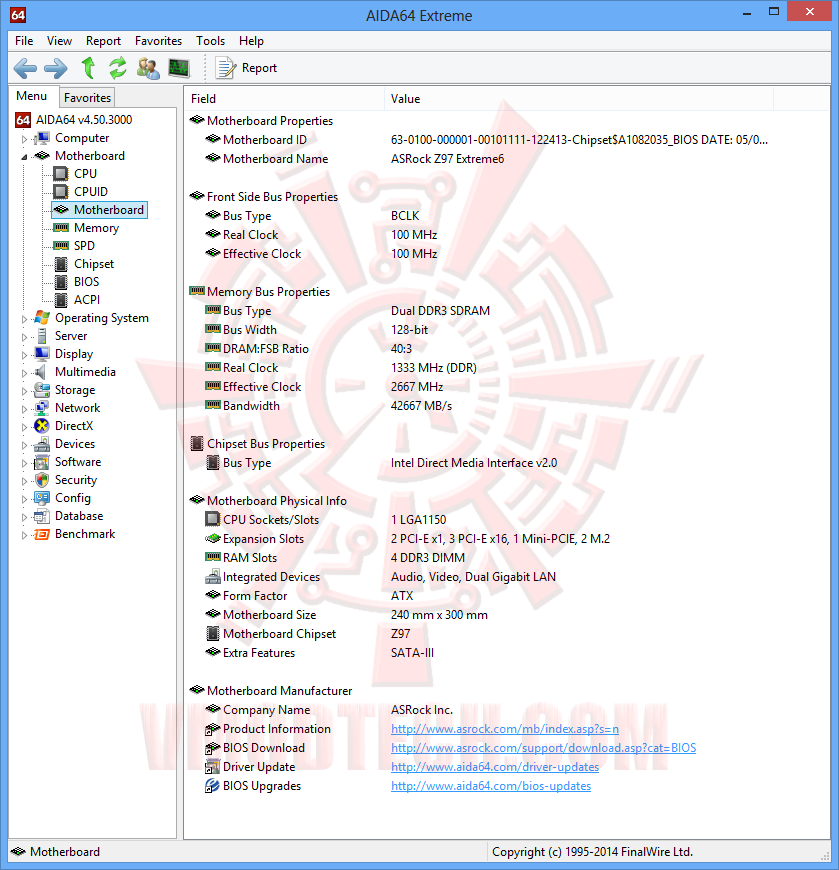The image size is (839, 870).
Task: Select the Integrated Devices row
Action: coord(506,577)
